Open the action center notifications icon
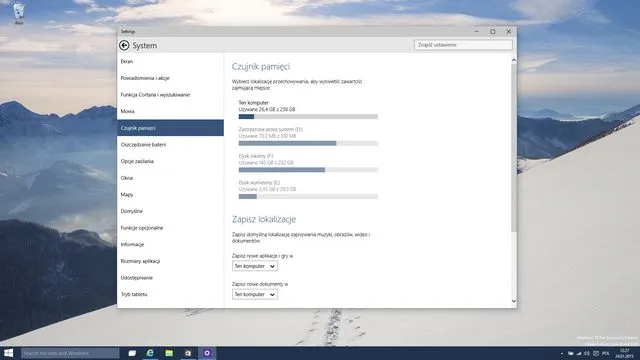 pyautogui.click(x=596, y=353)
